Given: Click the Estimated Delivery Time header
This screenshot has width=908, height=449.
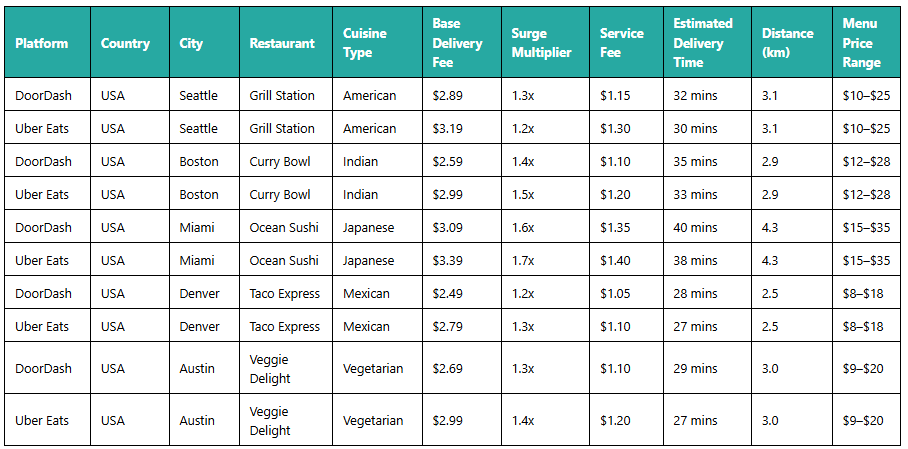Looking at the screenshot, I should 702,43.
